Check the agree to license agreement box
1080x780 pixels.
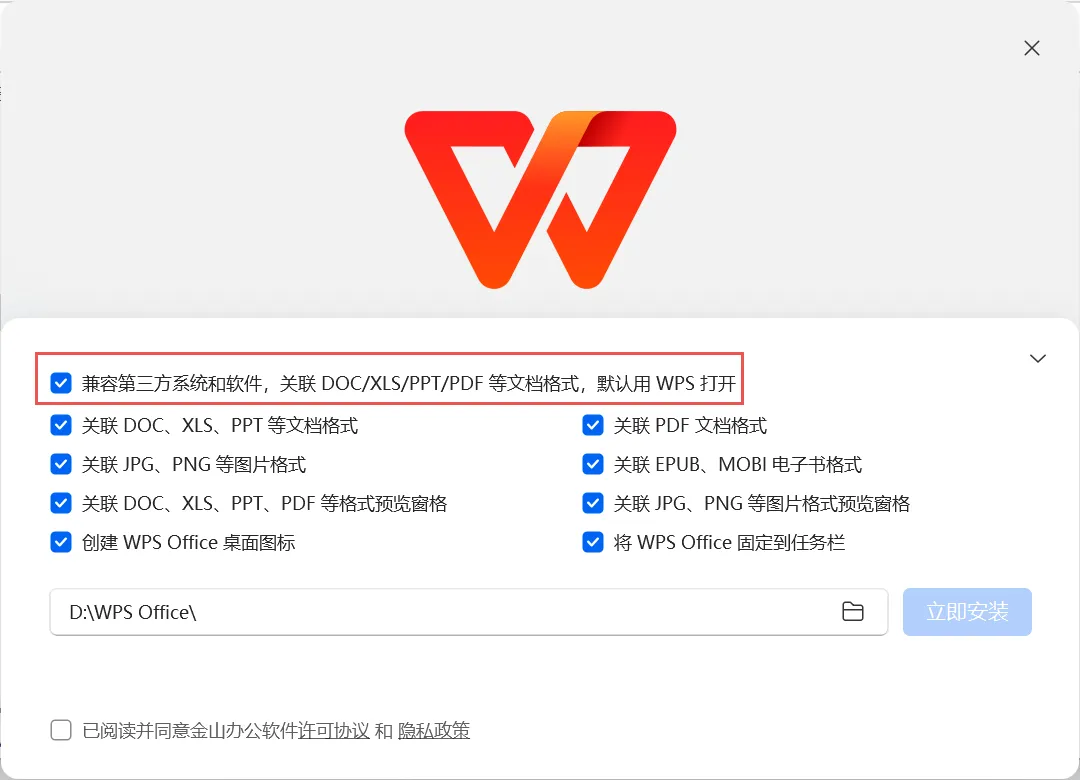[x=61, y=730]
